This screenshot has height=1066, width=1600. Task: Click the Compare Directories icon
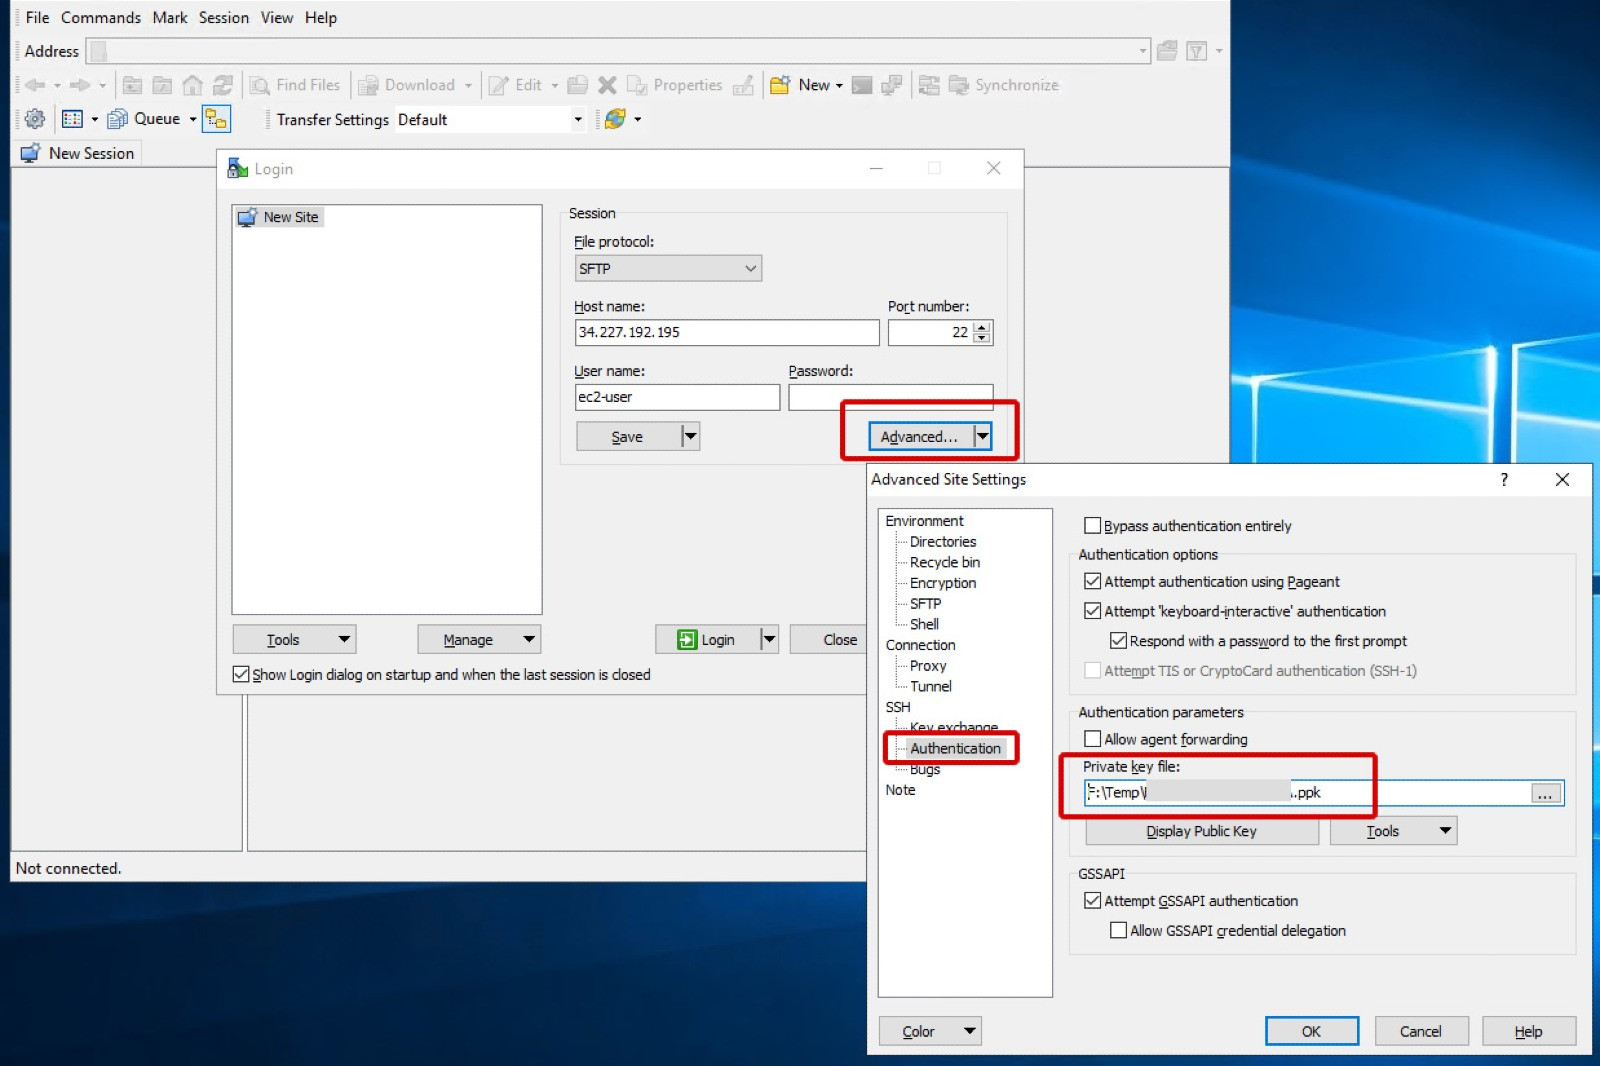click(929, 85)
